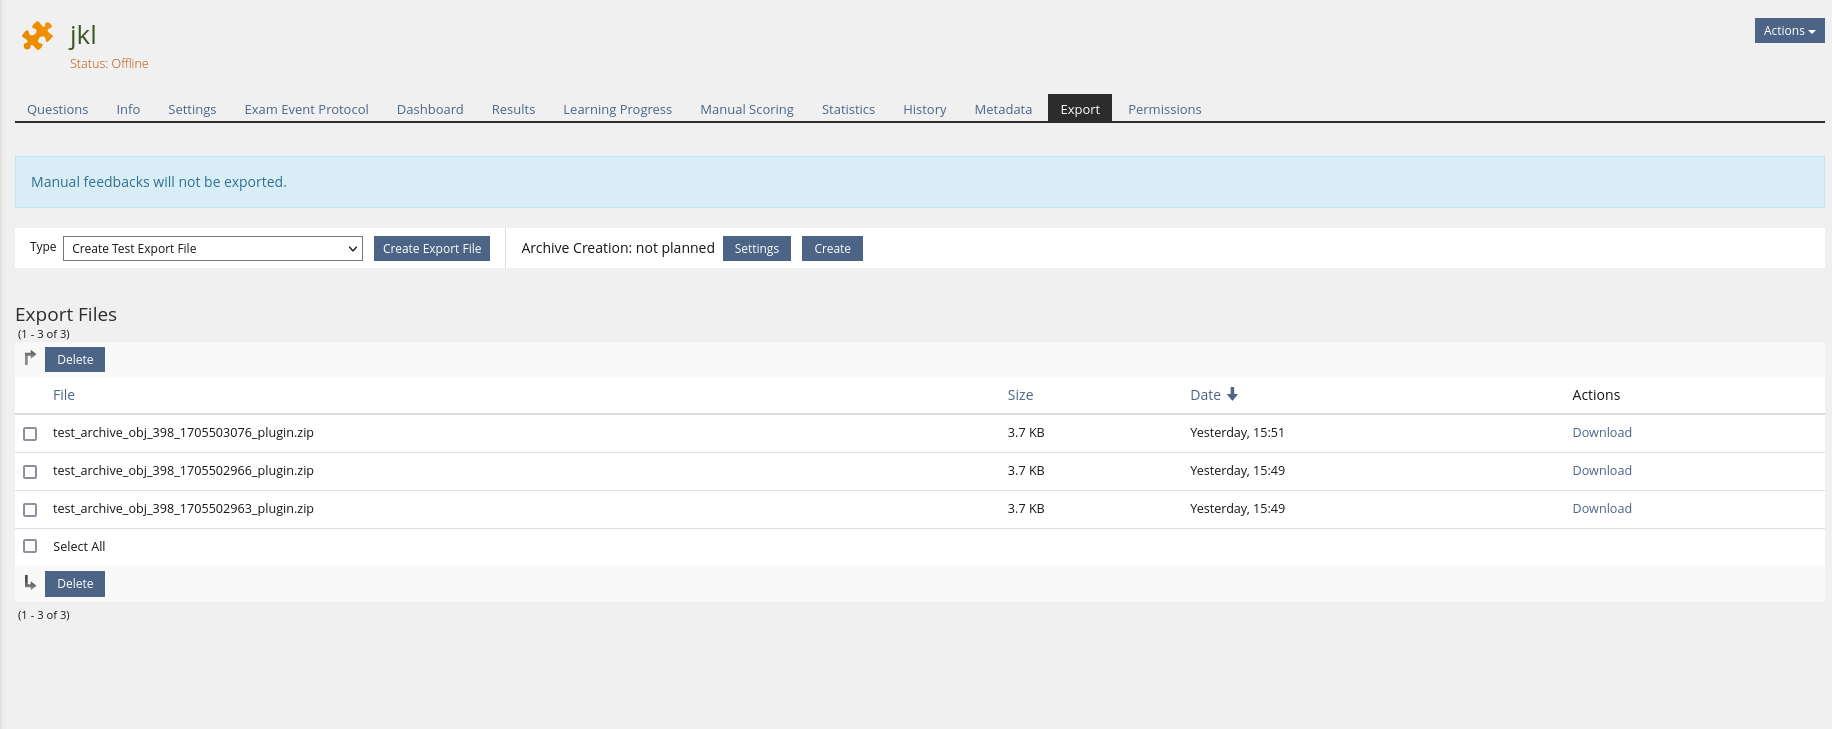Click the Create archive button
1832x729 pixels.
(x=832, y=249)
